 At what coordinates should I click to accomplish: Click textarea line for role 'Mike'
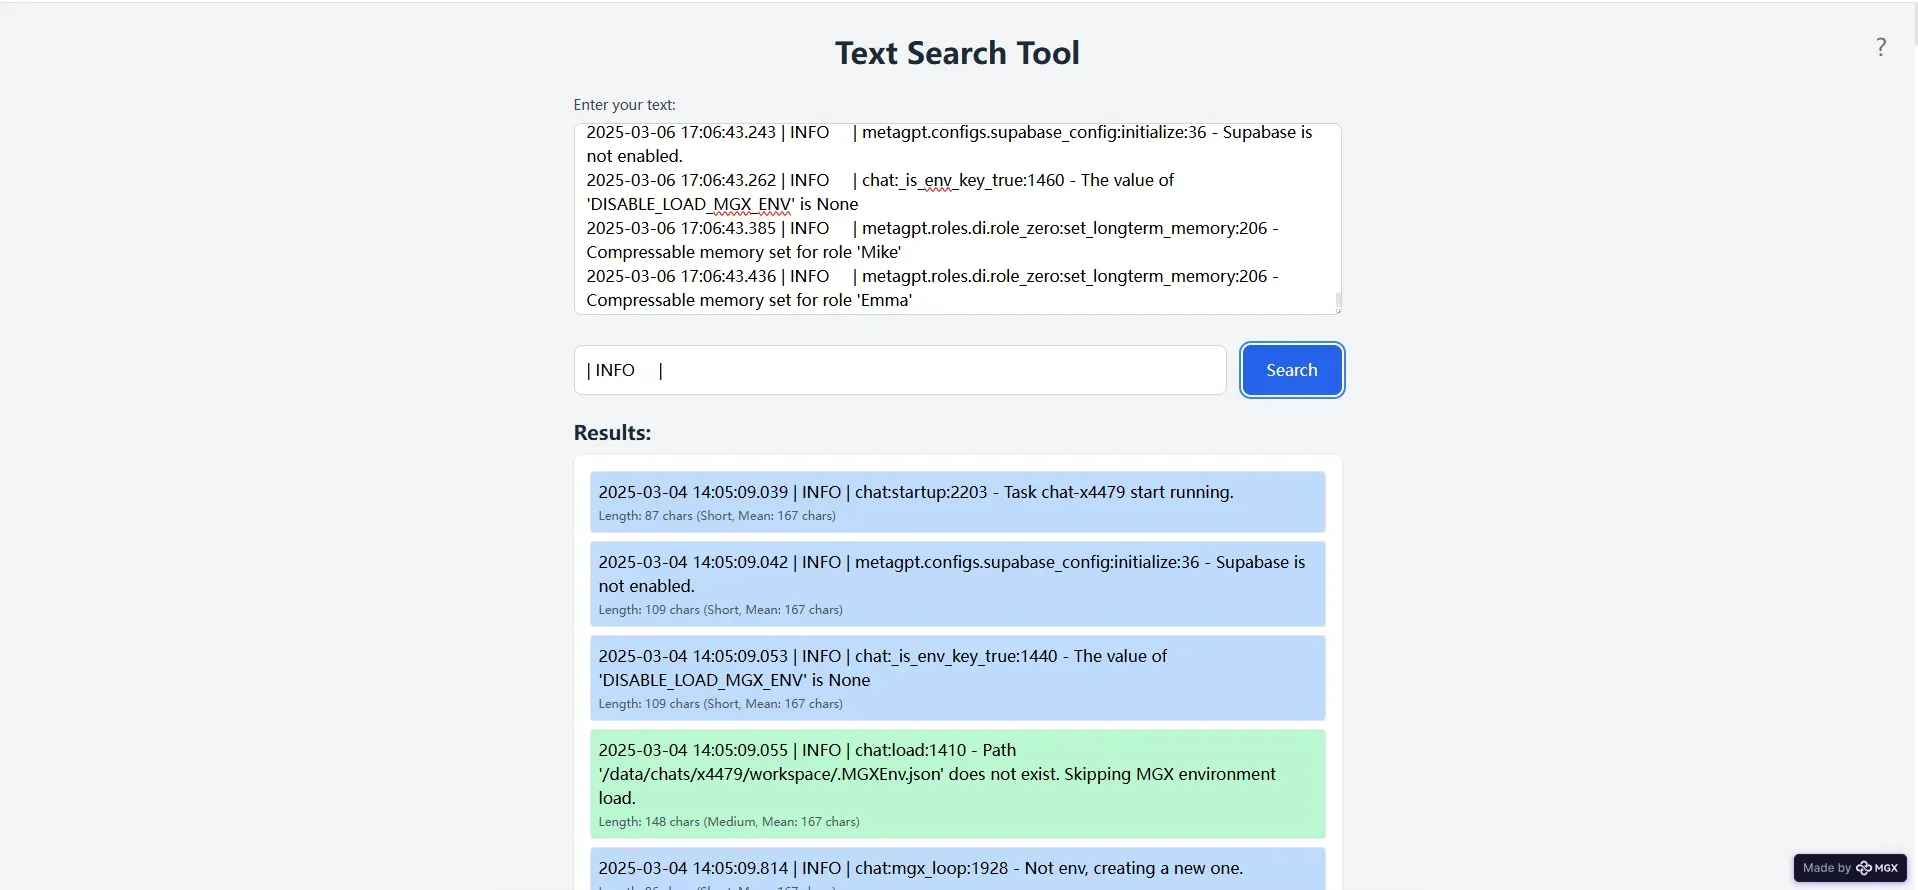[x=932, y=240]
